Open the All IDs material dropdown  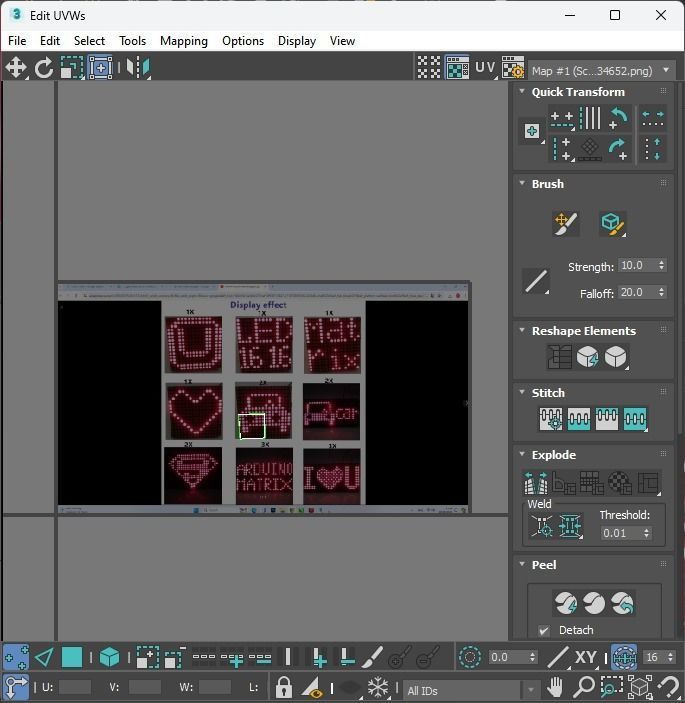[470, 690]
